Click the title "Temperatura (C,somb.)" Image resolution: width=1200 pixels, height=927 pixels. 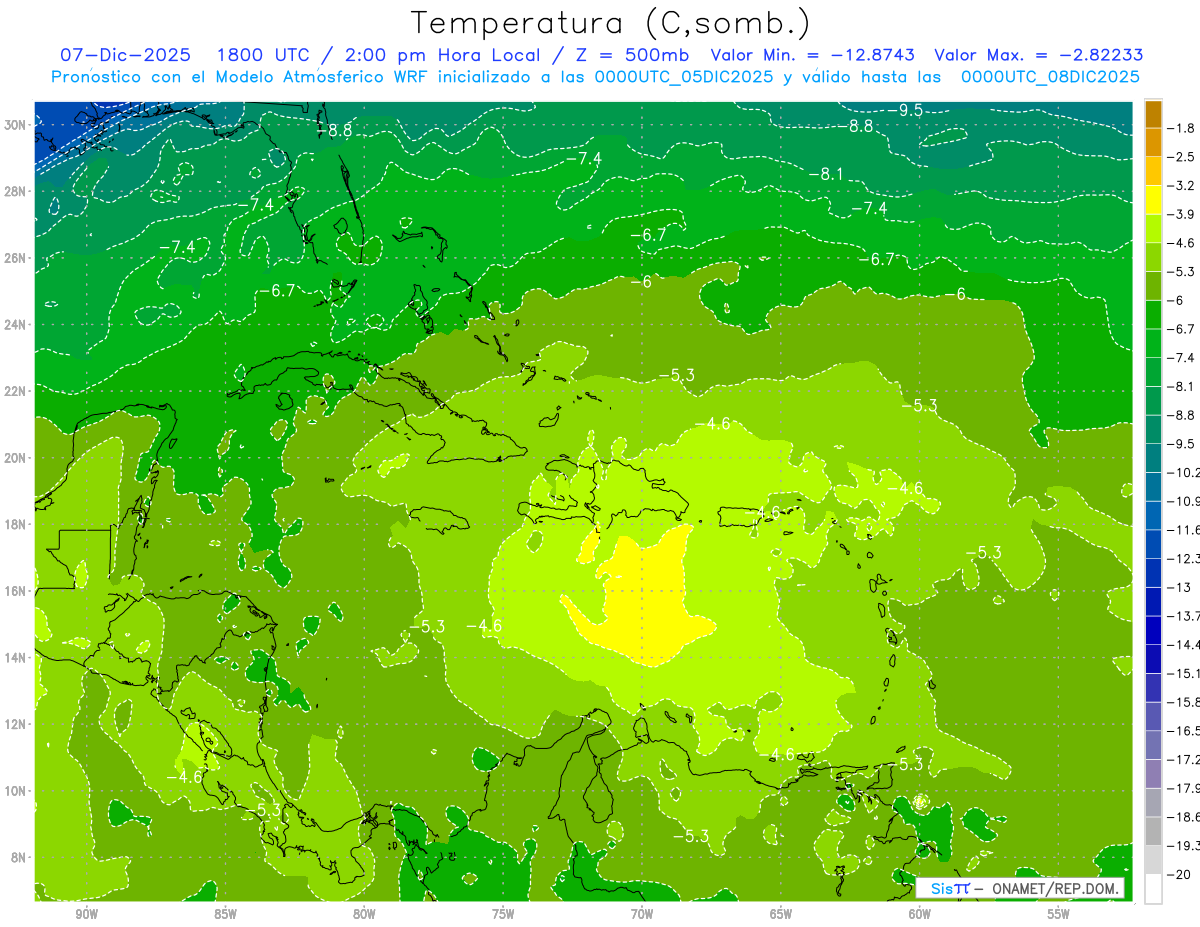click(x=611, y=23)
